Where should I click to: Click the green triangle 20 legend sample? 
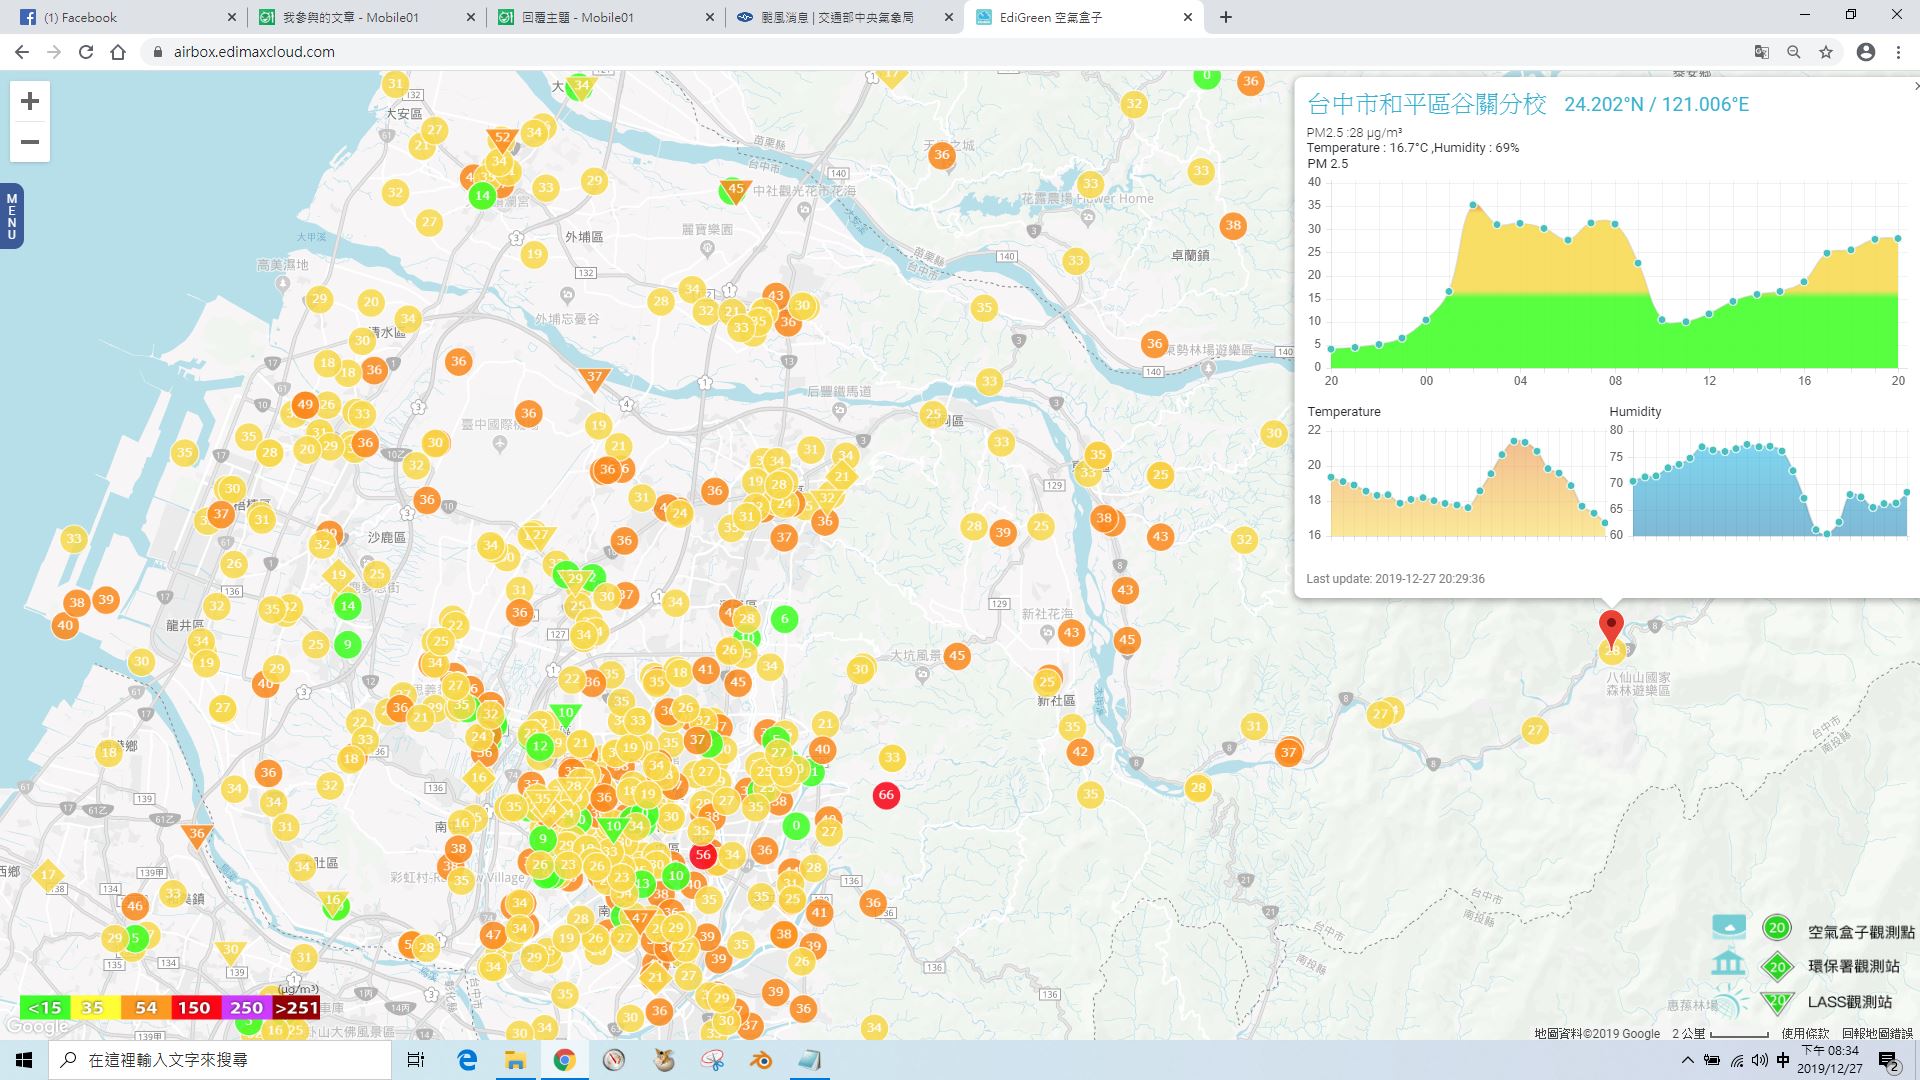pos(1777,1001)
